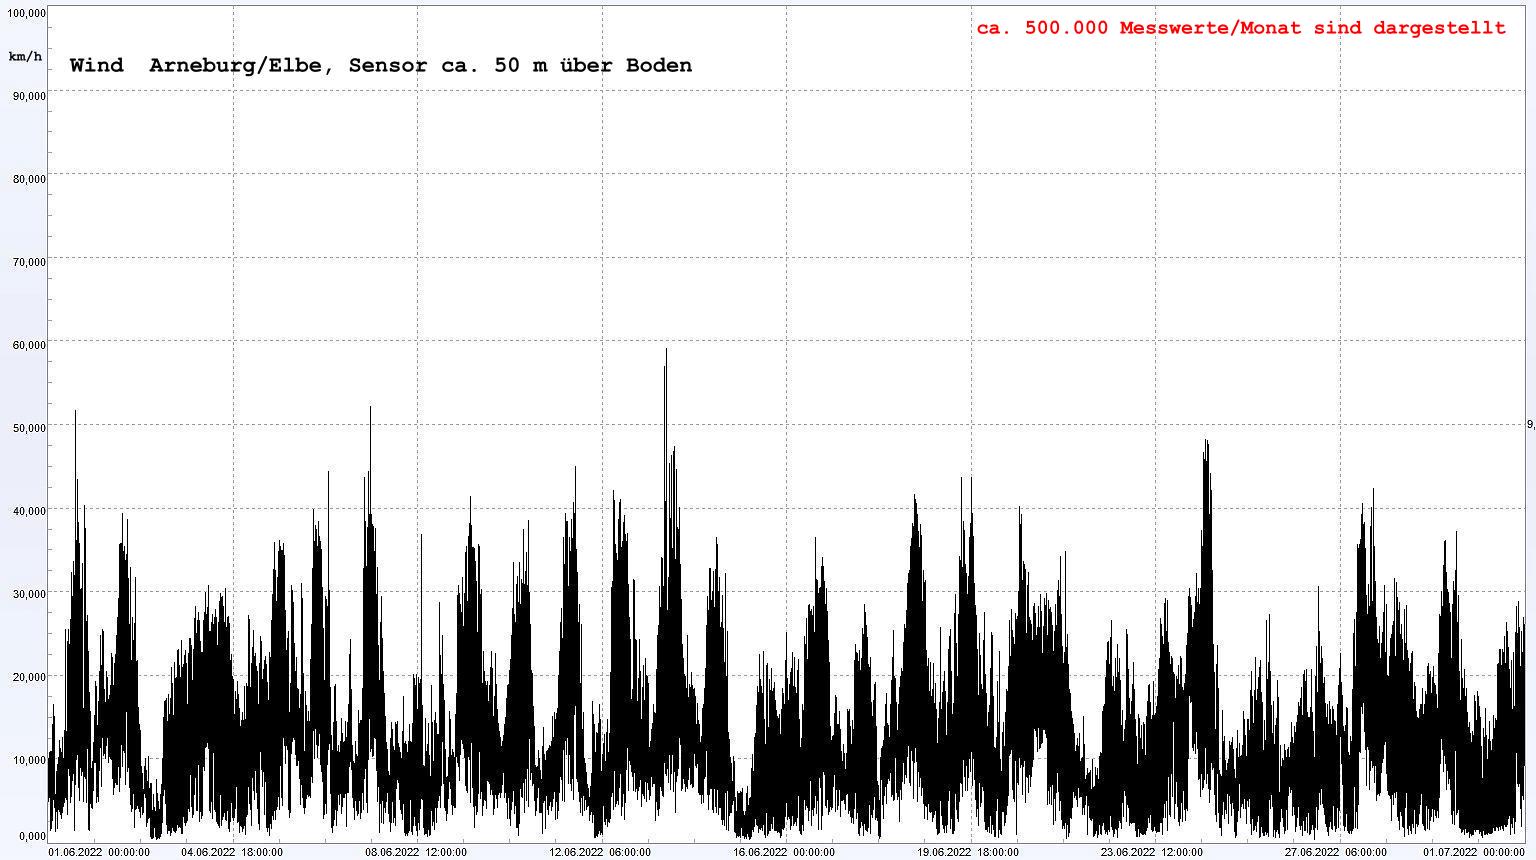Select the 01.07.2022 00:00:00 date label
This screenshot has width=1536, height=860.
pos(1474,852)
